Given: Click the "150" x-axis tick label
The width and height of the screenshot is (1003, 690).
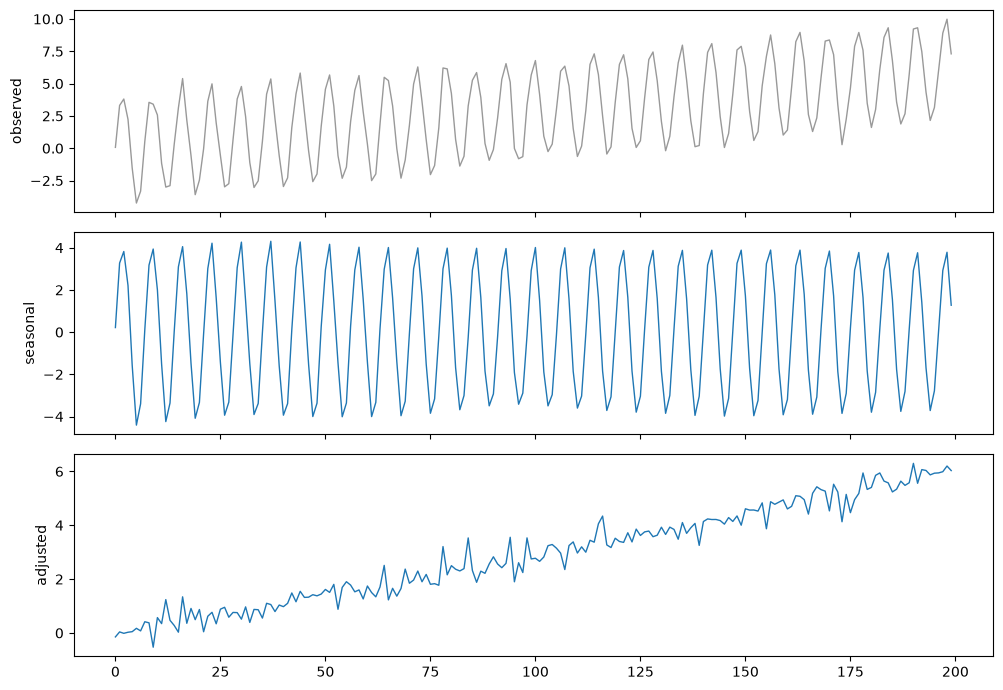Looking at the screenshot, I should (x=745, y=672).
